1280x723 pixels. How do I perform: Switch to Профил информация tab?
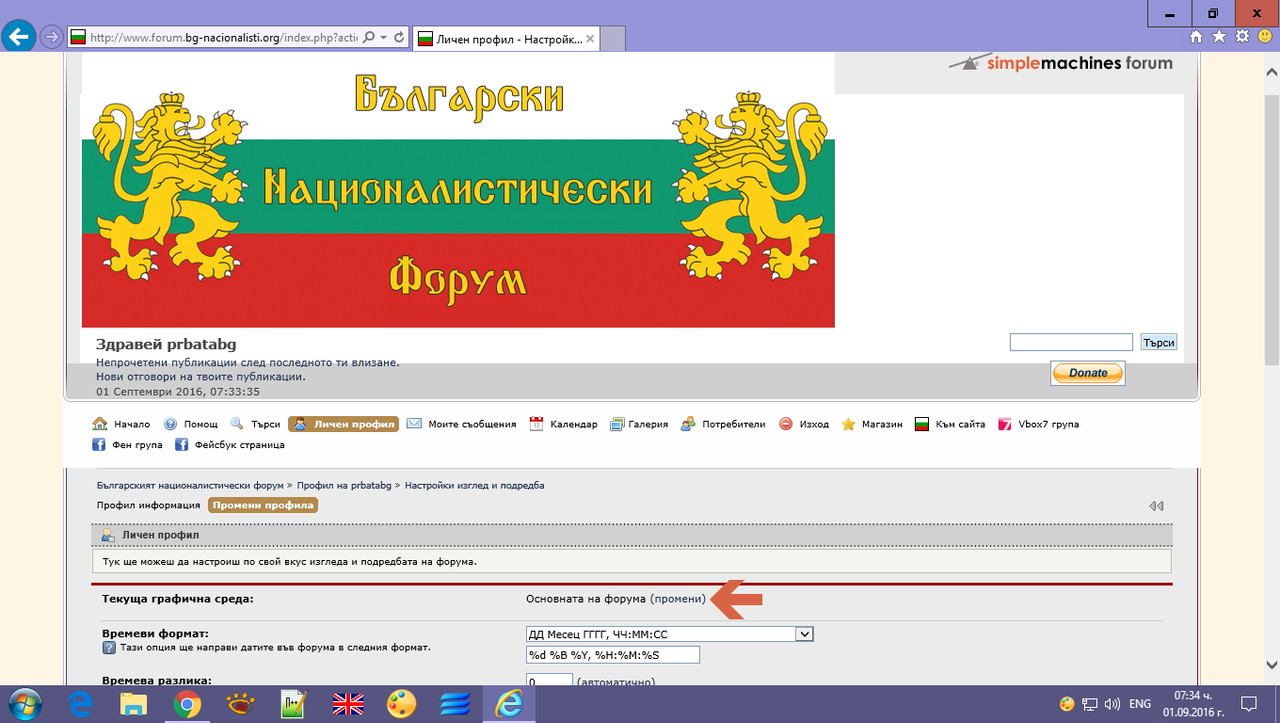(148, 505)
